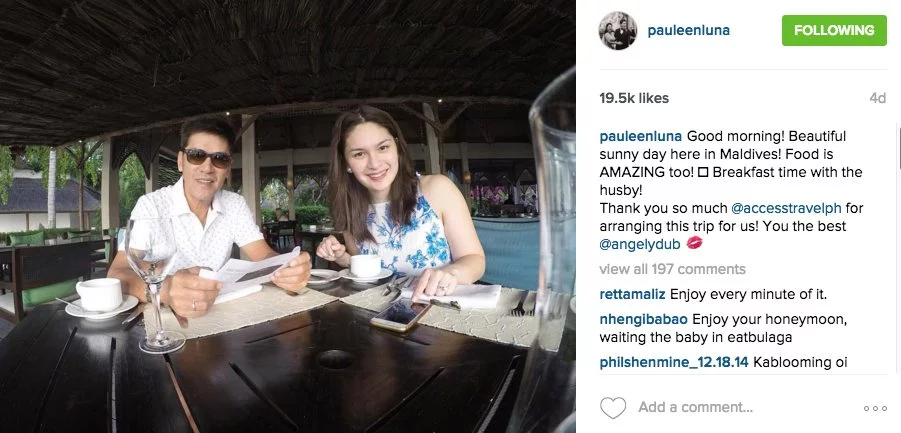
Task: Open rettamaliz commenter profile
Action: point(632,295)
